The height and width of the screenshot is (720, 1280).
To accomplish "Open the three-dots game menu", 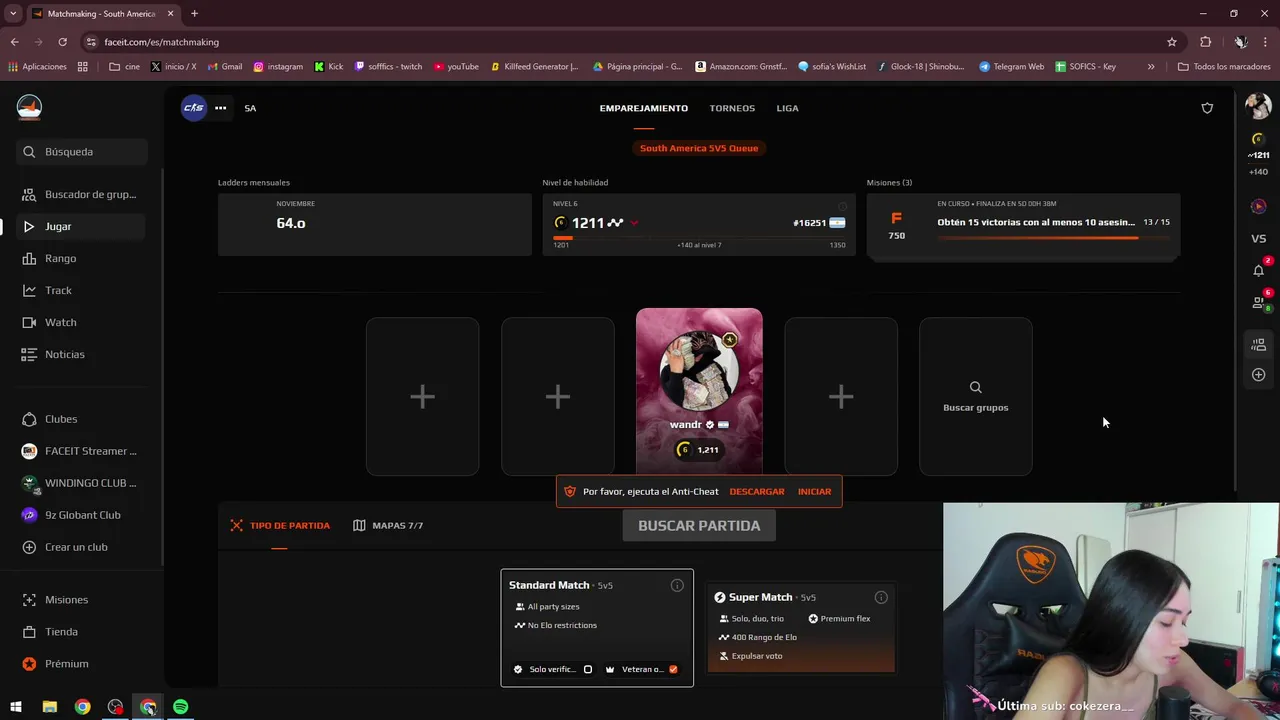I will coord(220,108).
